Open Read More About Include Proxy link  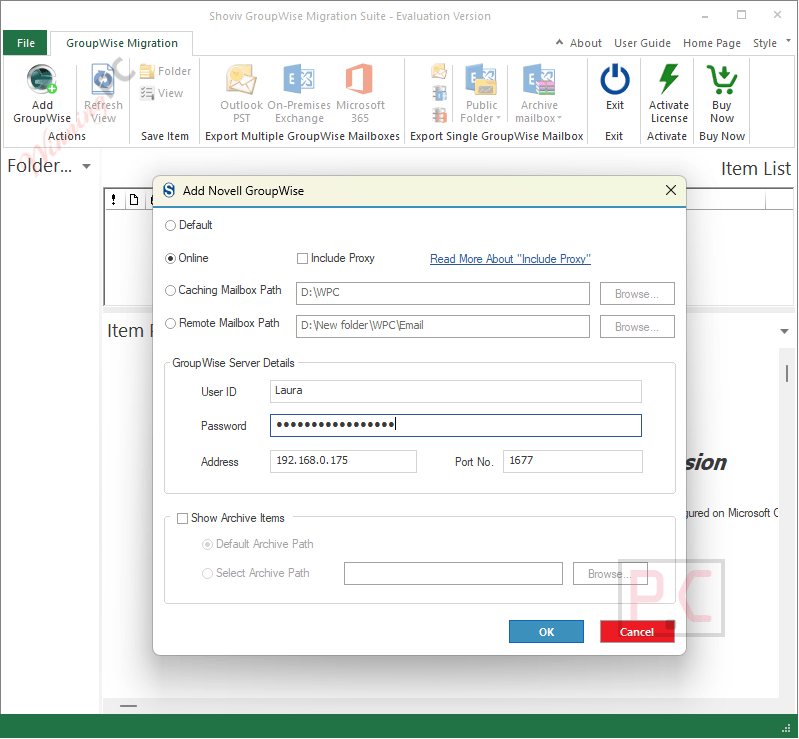click(x=510, y=259)
